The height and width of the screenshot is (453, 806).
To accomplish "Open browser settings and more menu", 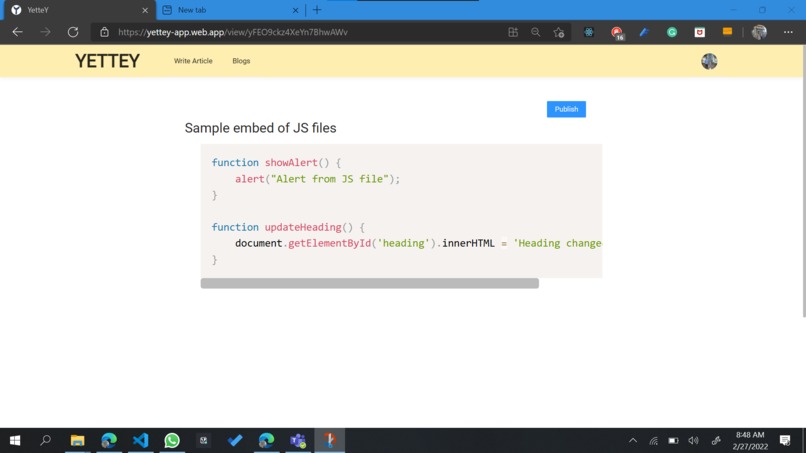I will click(788, 32).
